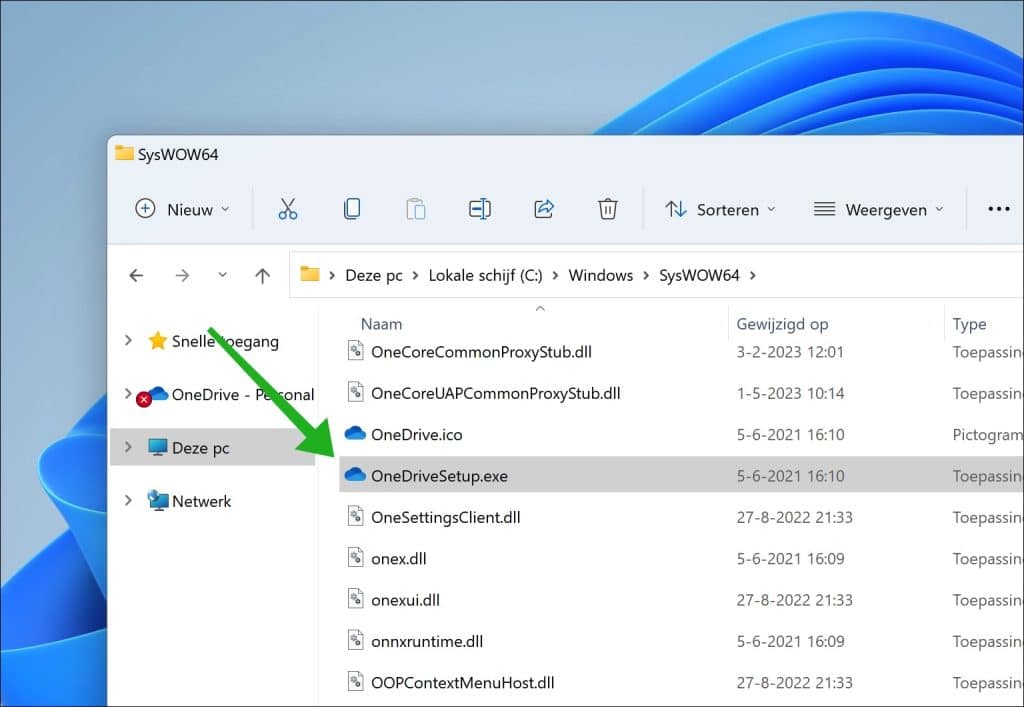Collapse the OneDrive - Personal sidebar entry chevron
The image size is (1024, 707).
tap(128, 394)
